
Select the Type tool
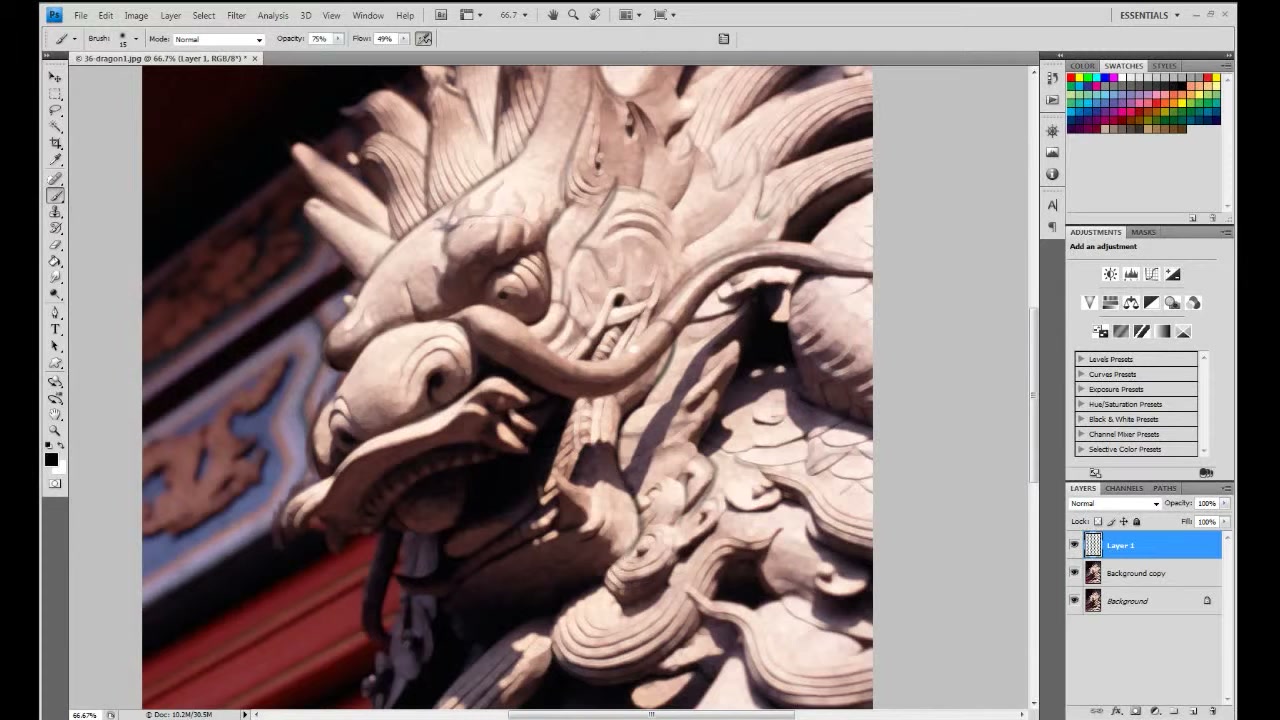point(55,329)
